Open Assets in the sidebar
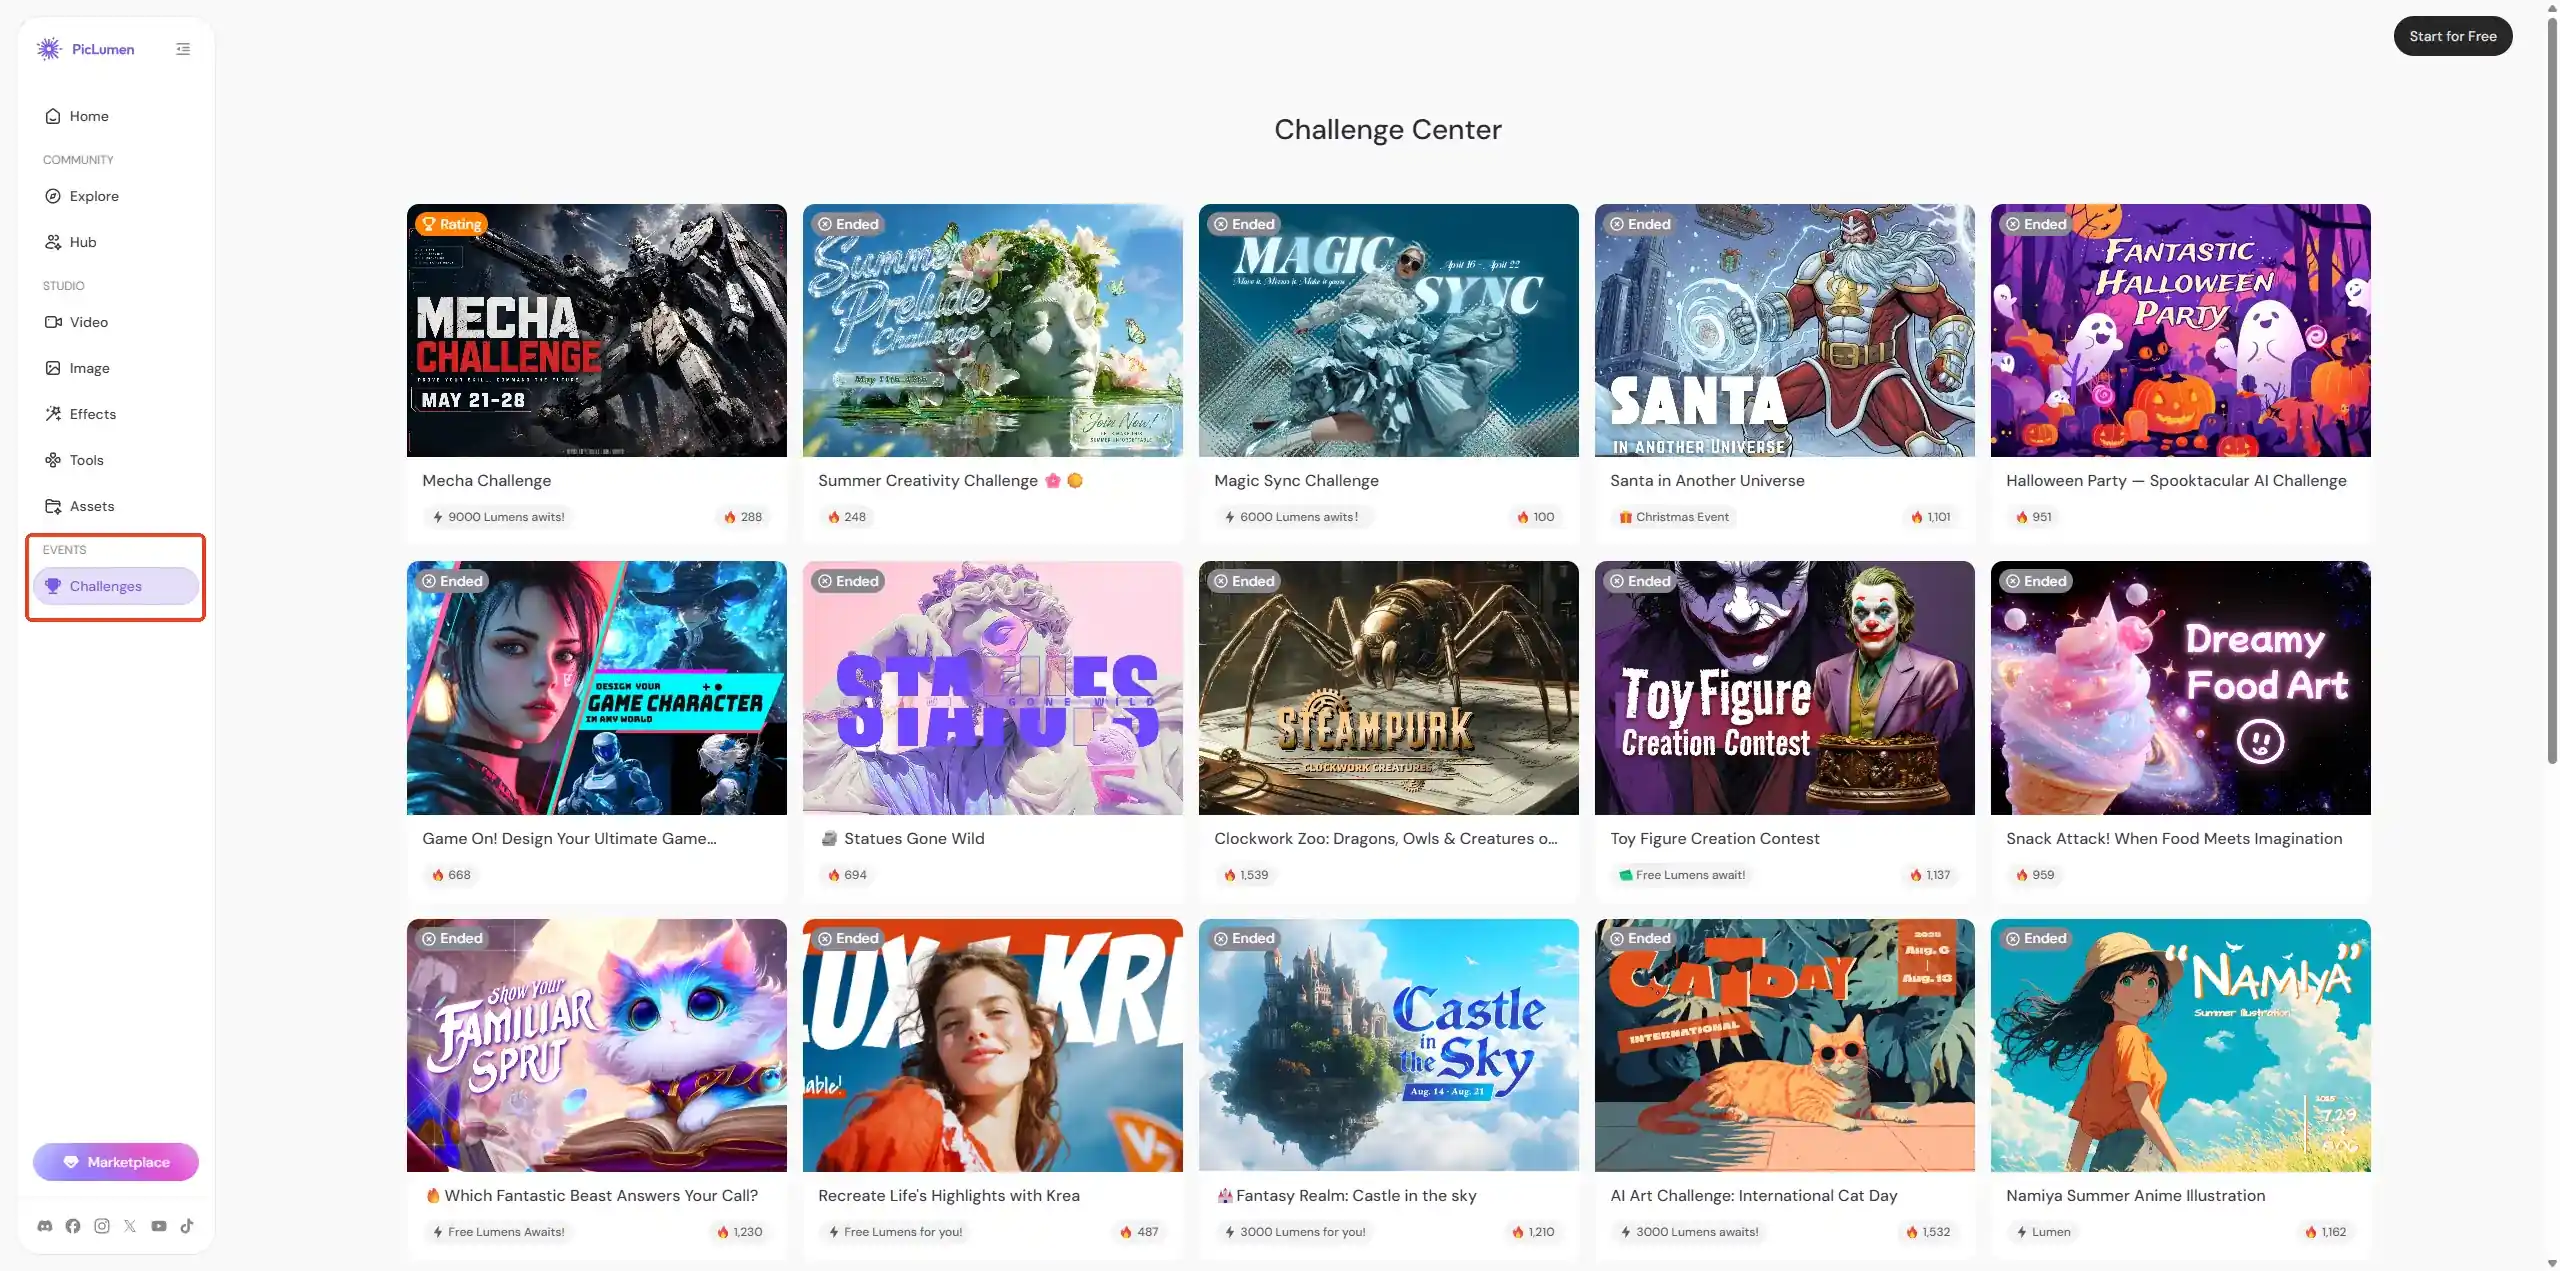Viewport: 2560px width, 1271px height. coord(115,506)
